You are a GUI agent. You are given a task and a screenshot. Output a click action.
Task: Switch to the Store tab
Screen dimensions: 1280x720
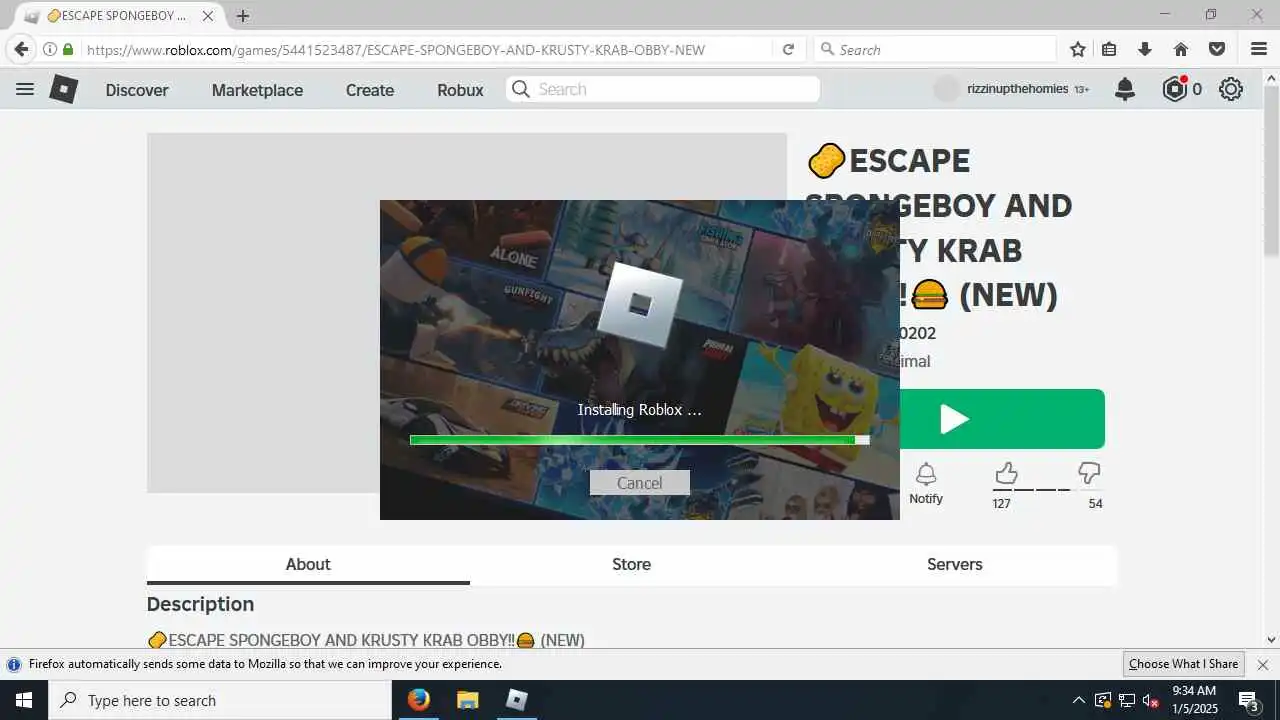click(x=632, y=564)
